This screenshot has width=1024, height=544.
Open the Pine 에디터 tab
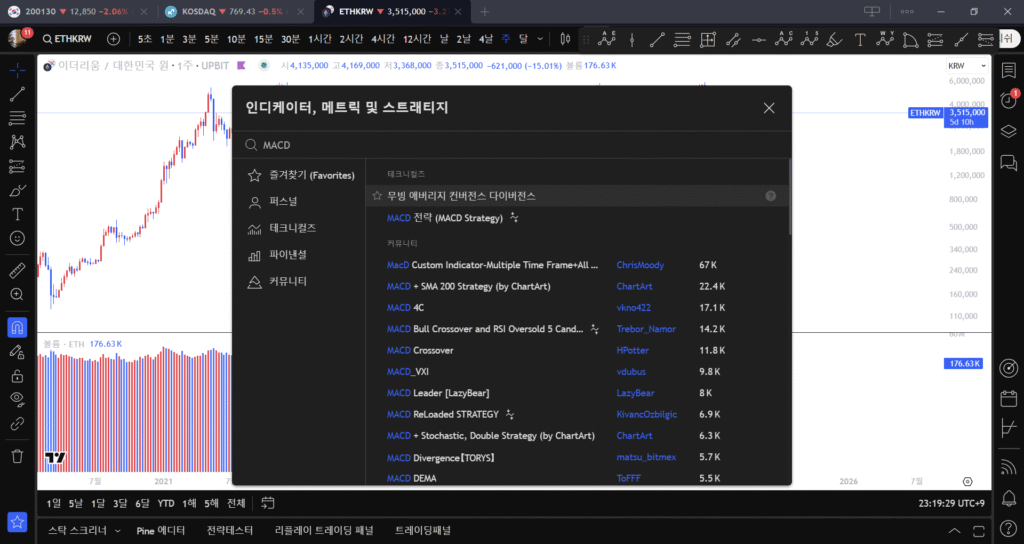[161, 531]
